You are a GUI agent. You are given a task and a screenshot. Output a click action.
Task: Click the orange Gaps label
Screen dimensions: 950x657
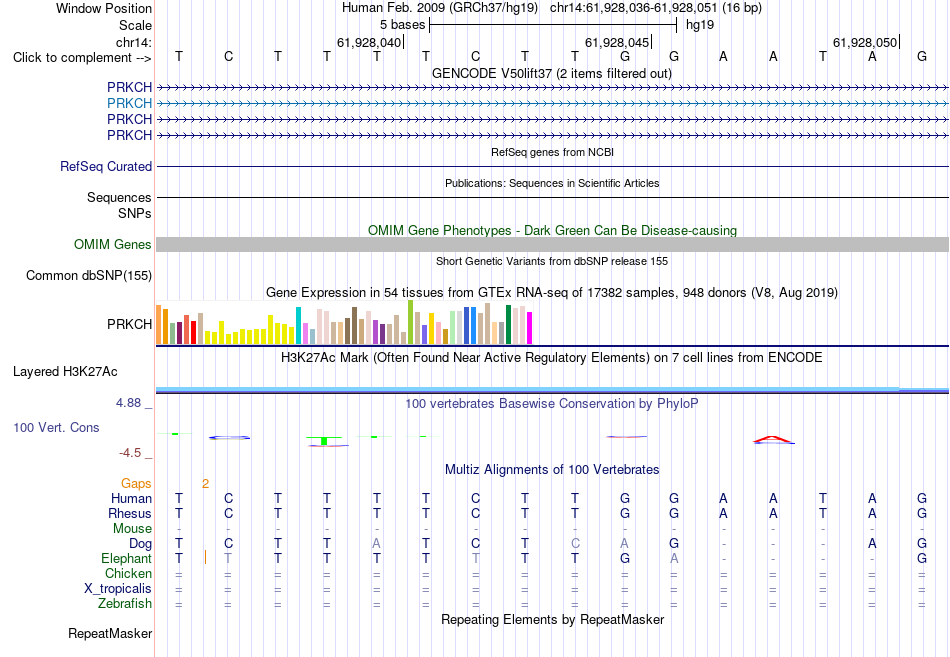(136, 484)
